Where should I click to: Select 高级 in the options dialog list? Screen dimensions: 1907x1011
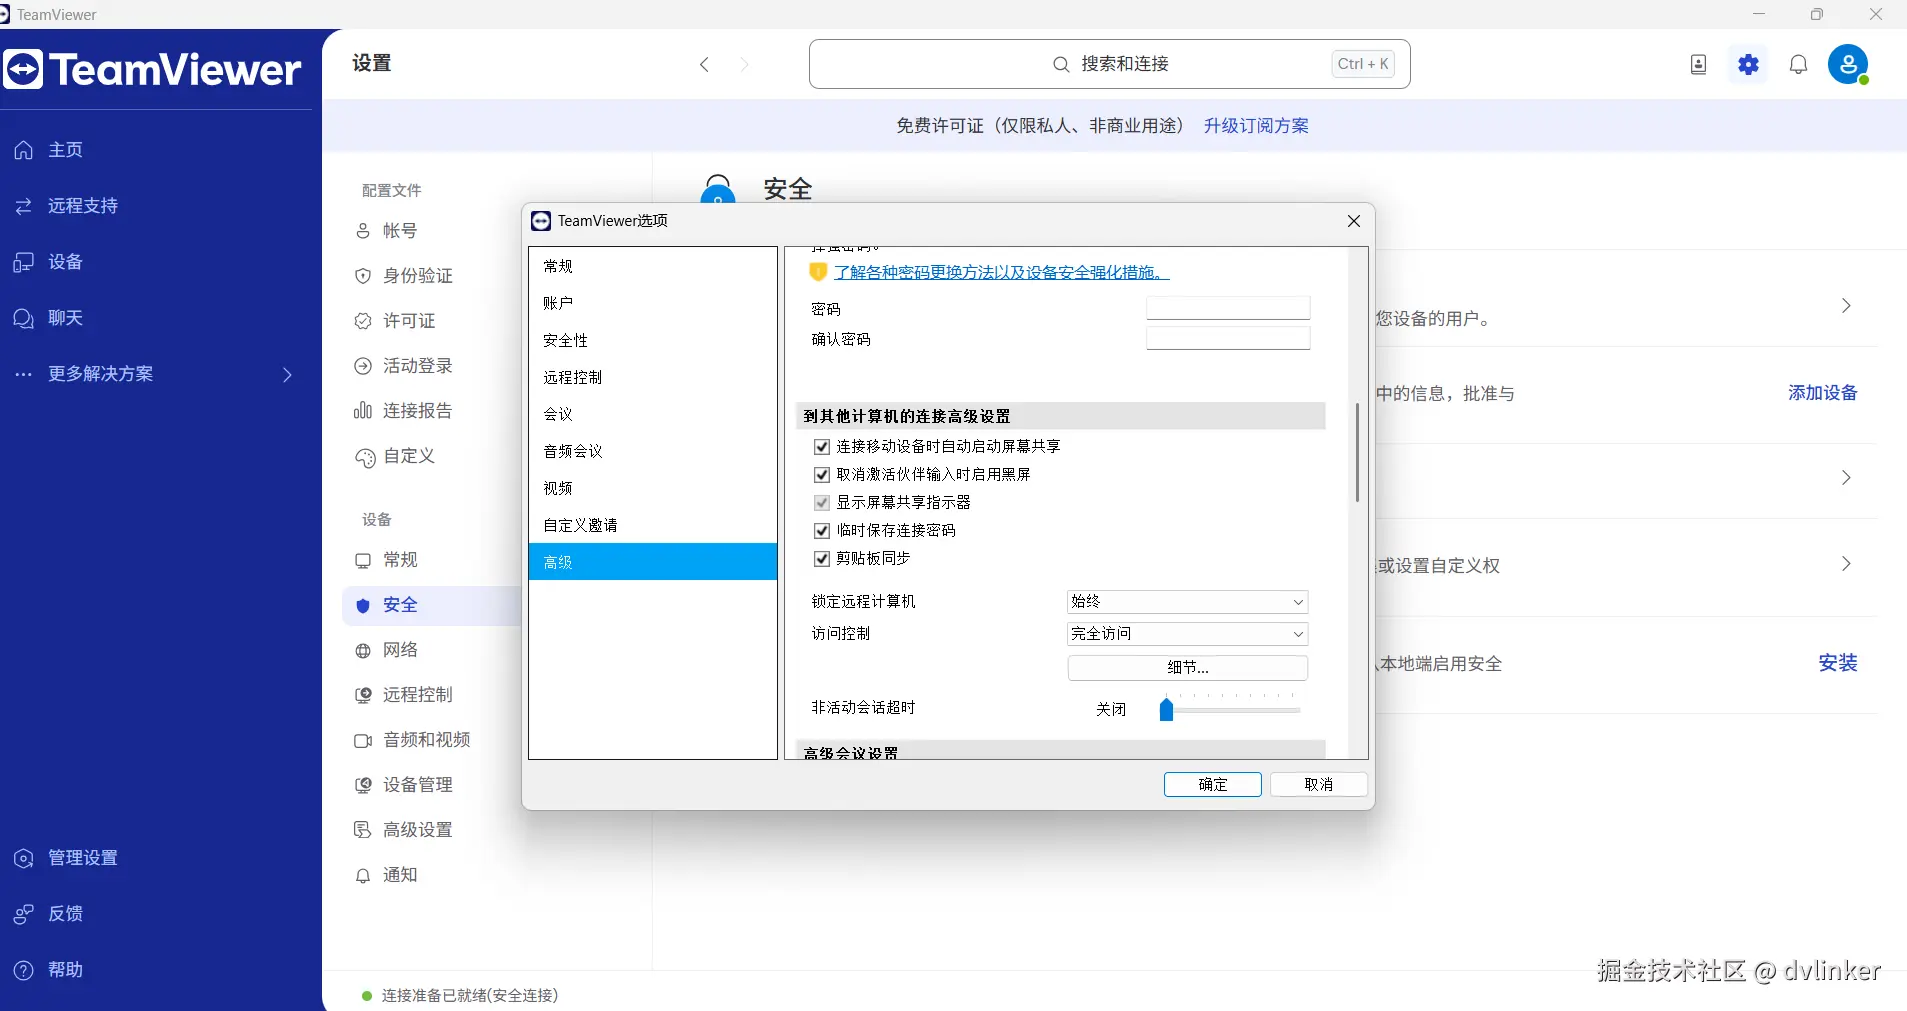(x=653, y=562)
